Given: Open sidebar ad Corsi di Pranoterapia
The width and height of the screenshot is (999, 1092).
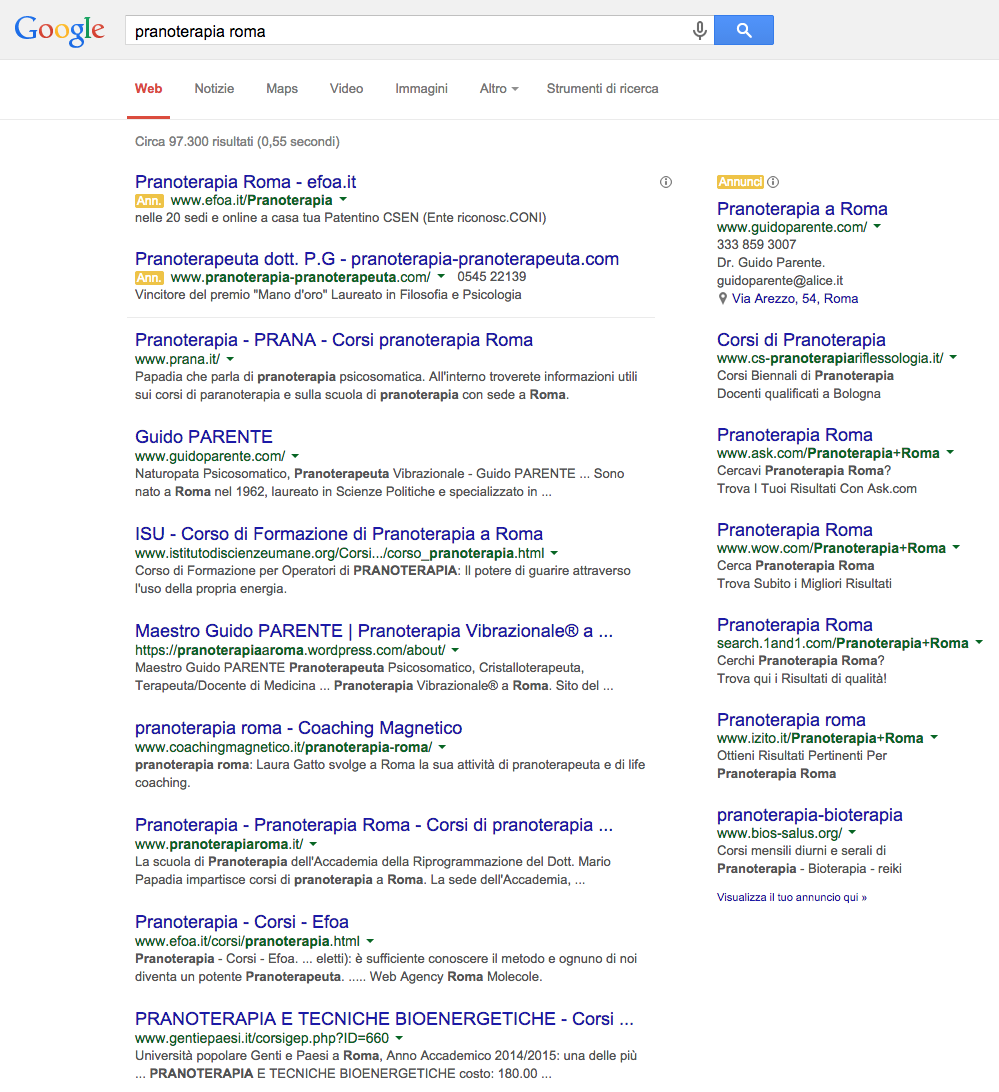Looking at the screenshot, I should 801,340.
